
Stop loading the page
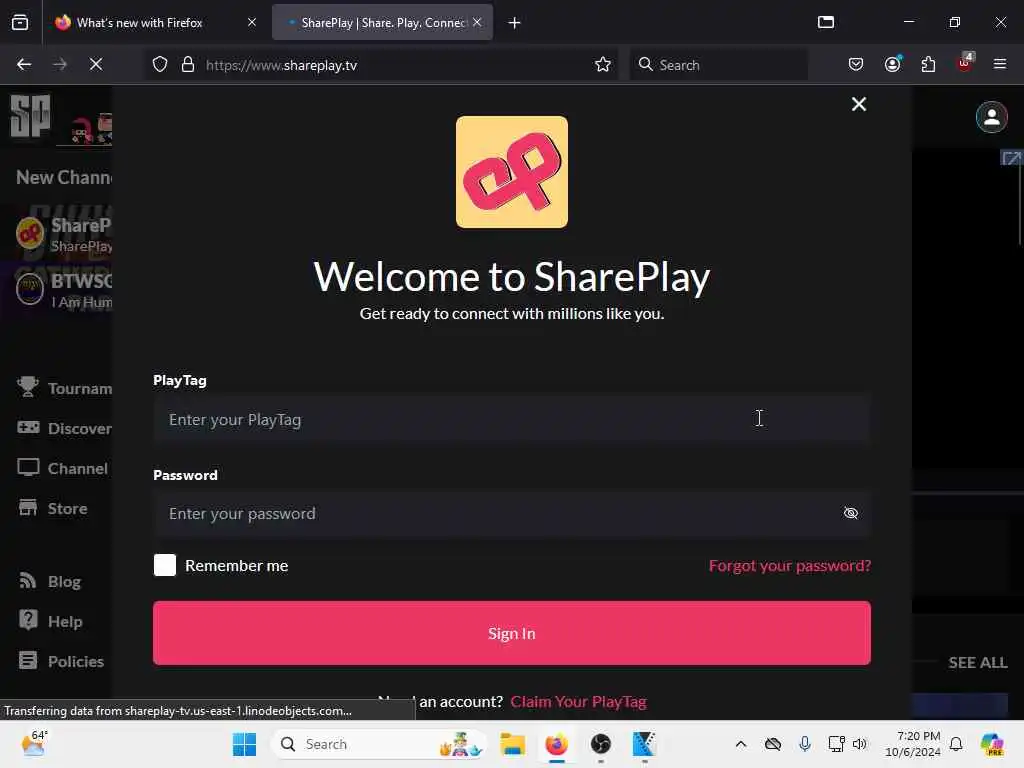click(96, 64)
